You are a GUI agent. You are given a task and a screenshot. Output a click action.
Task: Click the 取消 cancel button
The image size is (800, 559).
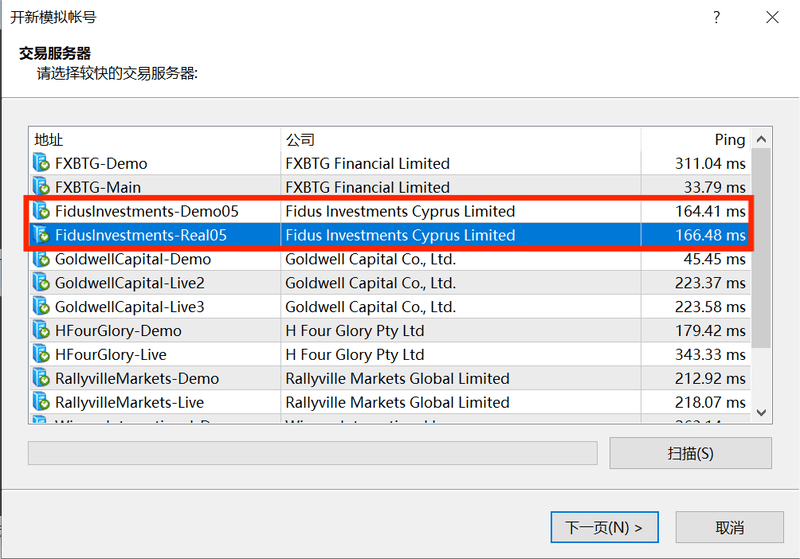[730, 527]
